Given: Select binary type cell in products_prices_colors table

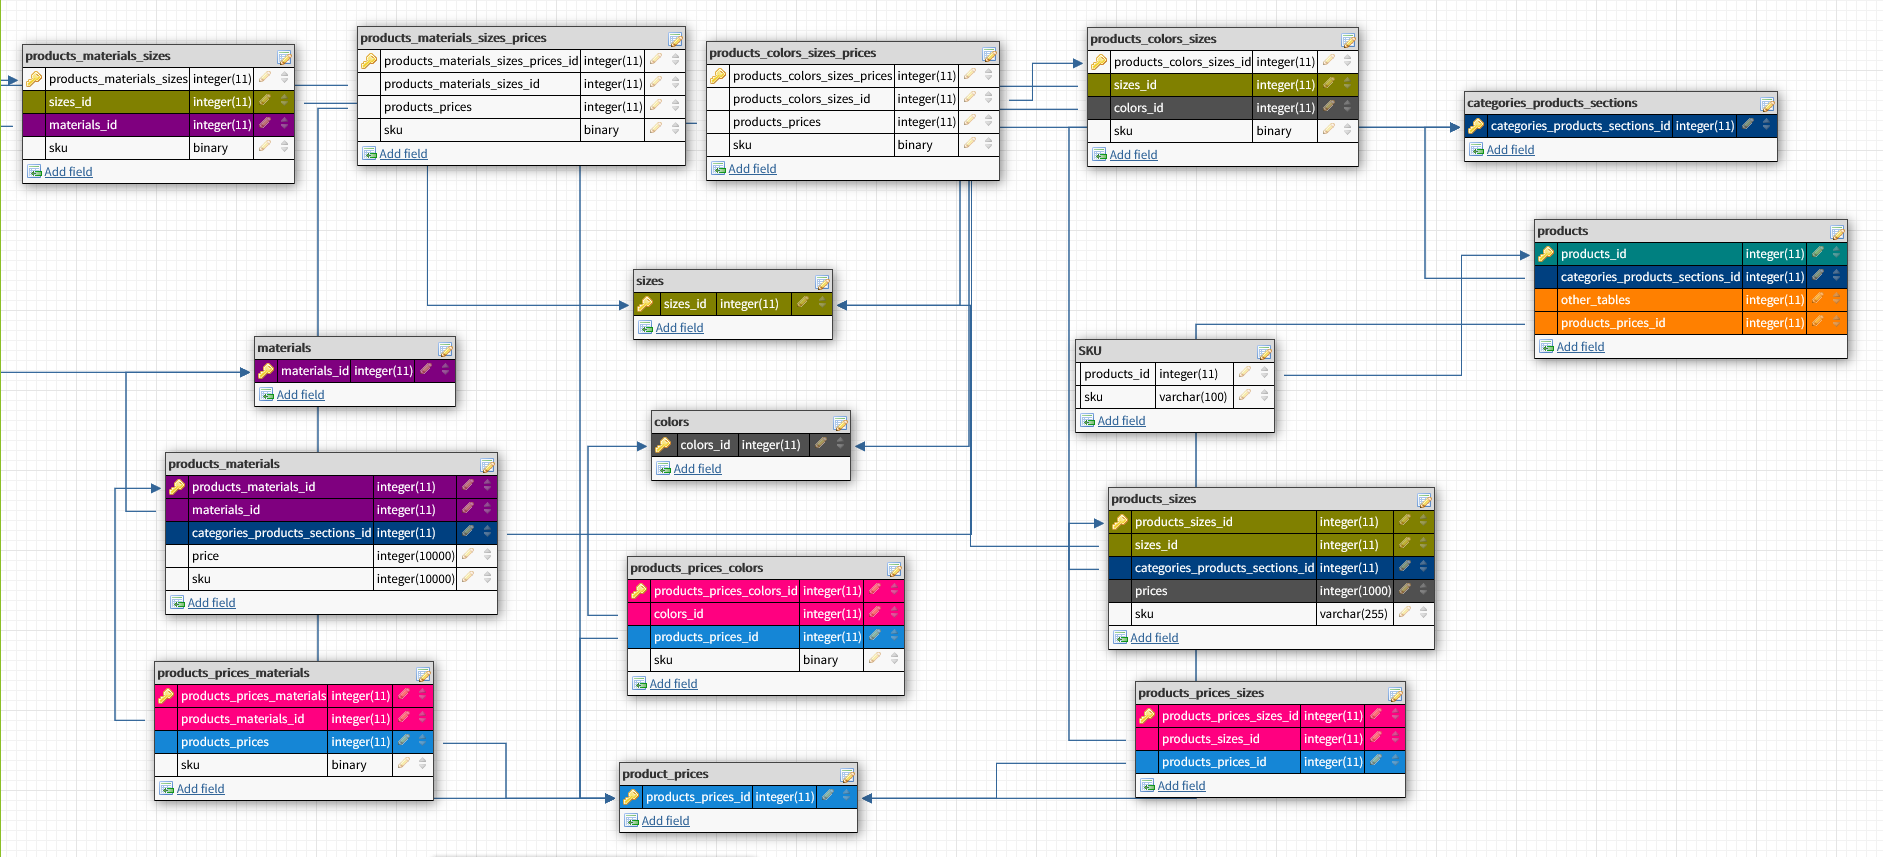Looking at the screenshot, I should pos(832,660).
